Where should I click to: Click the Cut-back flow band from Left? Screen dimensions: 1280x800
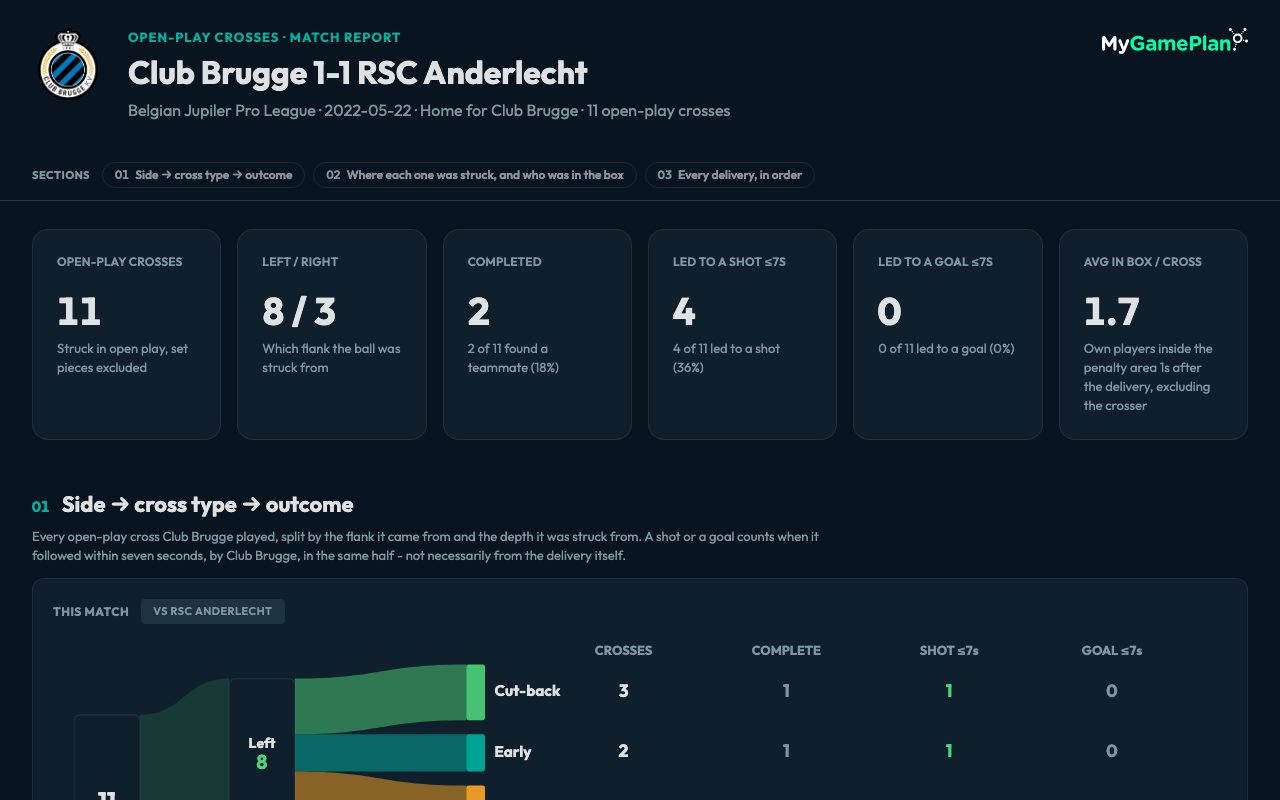[380, 697]
